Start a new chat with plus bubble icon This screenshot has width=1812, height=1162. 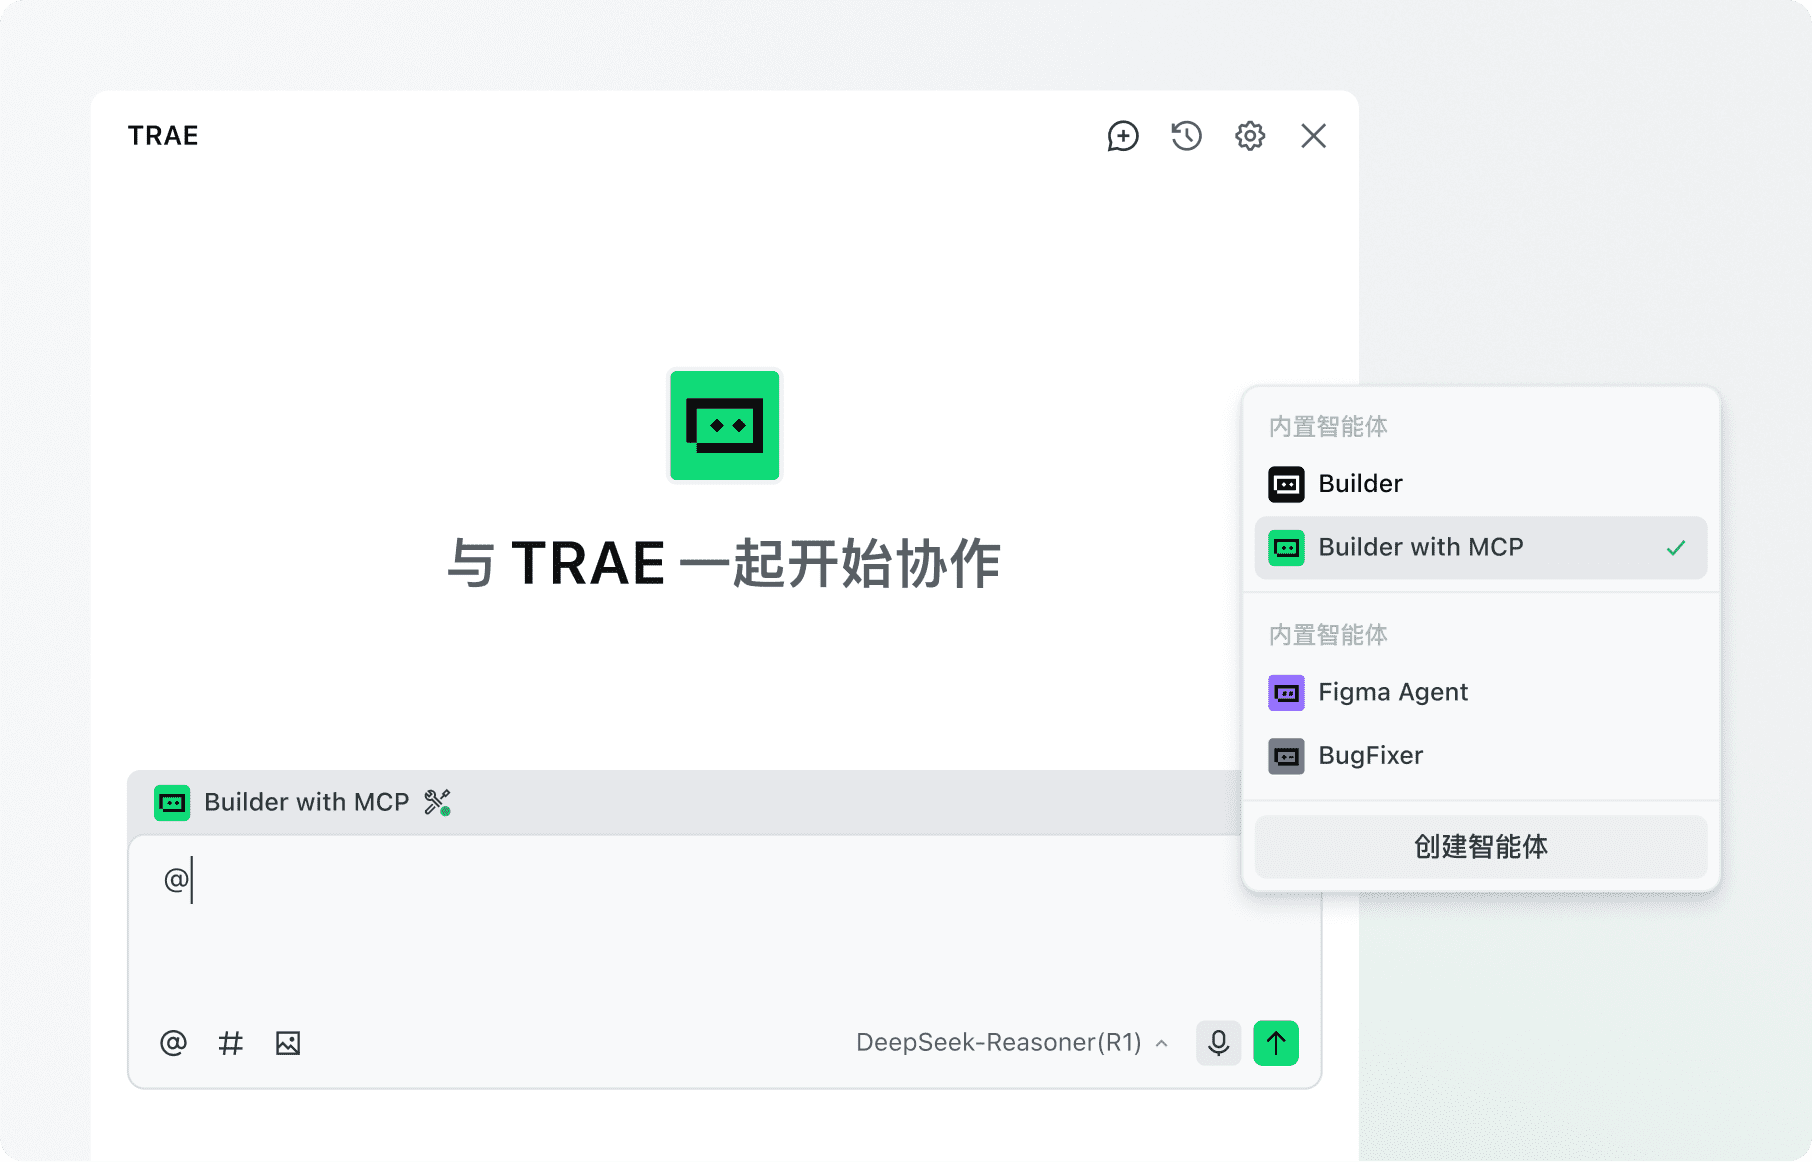(1123, 136)
